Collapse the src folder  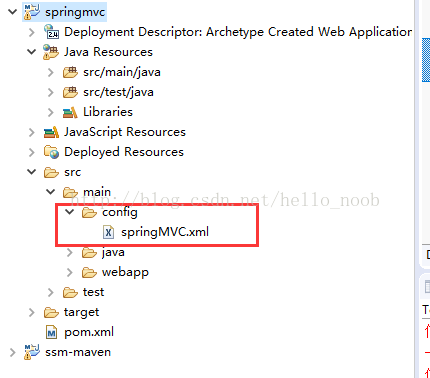pyautogui.click(x=32, y=172)
